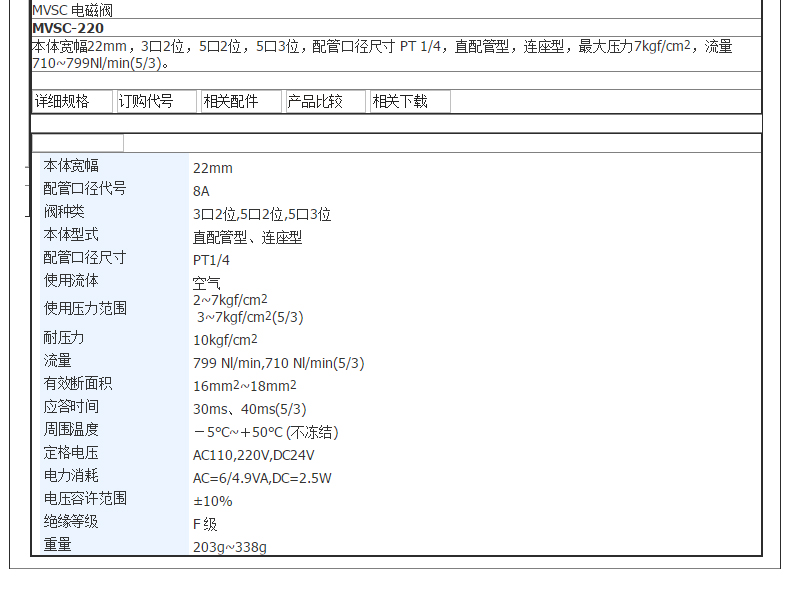Screen dimensions: 790x595
Task: Click the 3口2位,5口2位,5口3位 value
Action: click(x=262, y=215)
